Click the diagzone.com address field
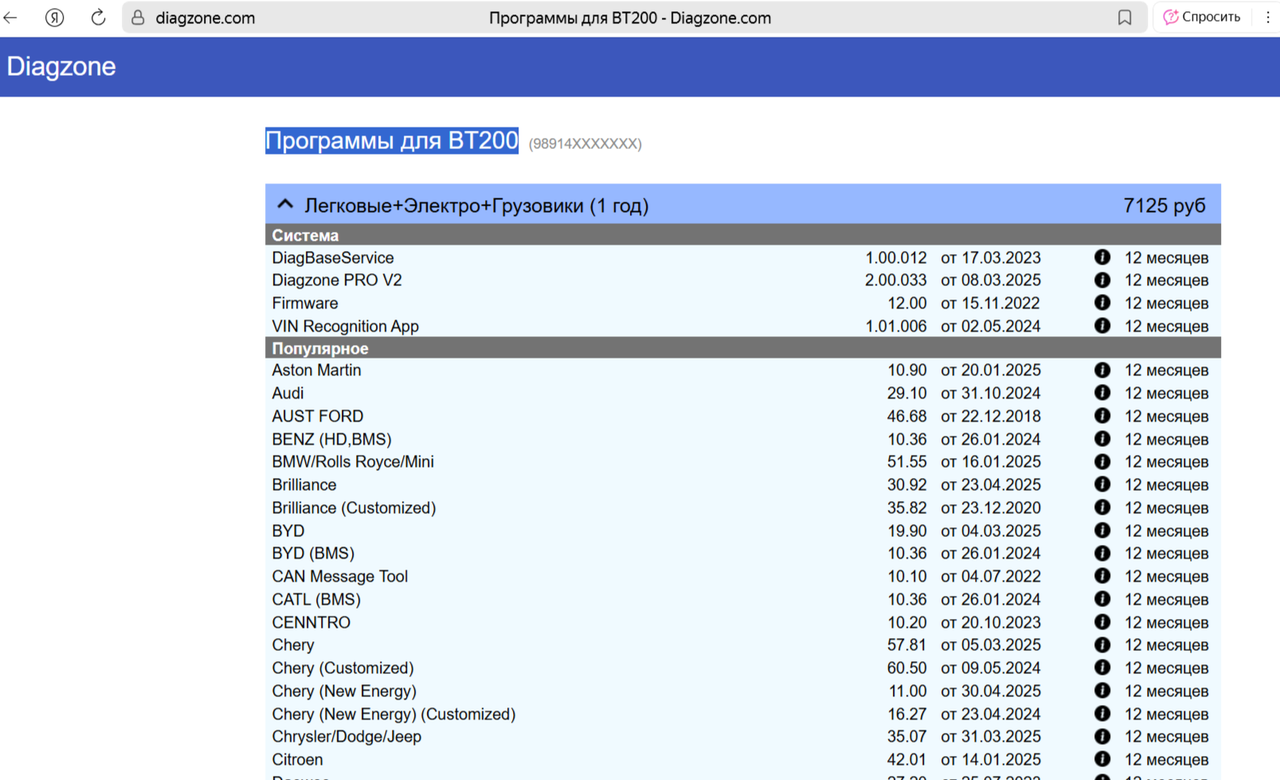 pyautogui.click(x=205, y=17)
